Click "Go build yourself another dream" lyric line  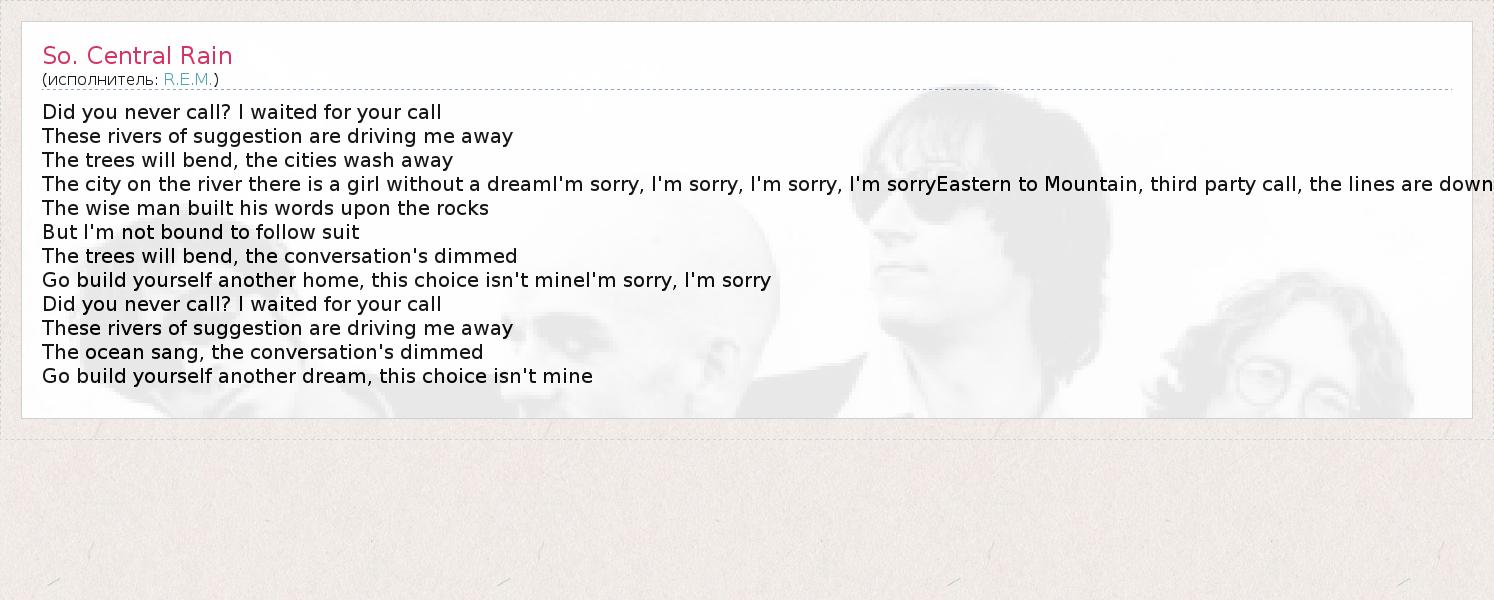(x=317, y=376)
